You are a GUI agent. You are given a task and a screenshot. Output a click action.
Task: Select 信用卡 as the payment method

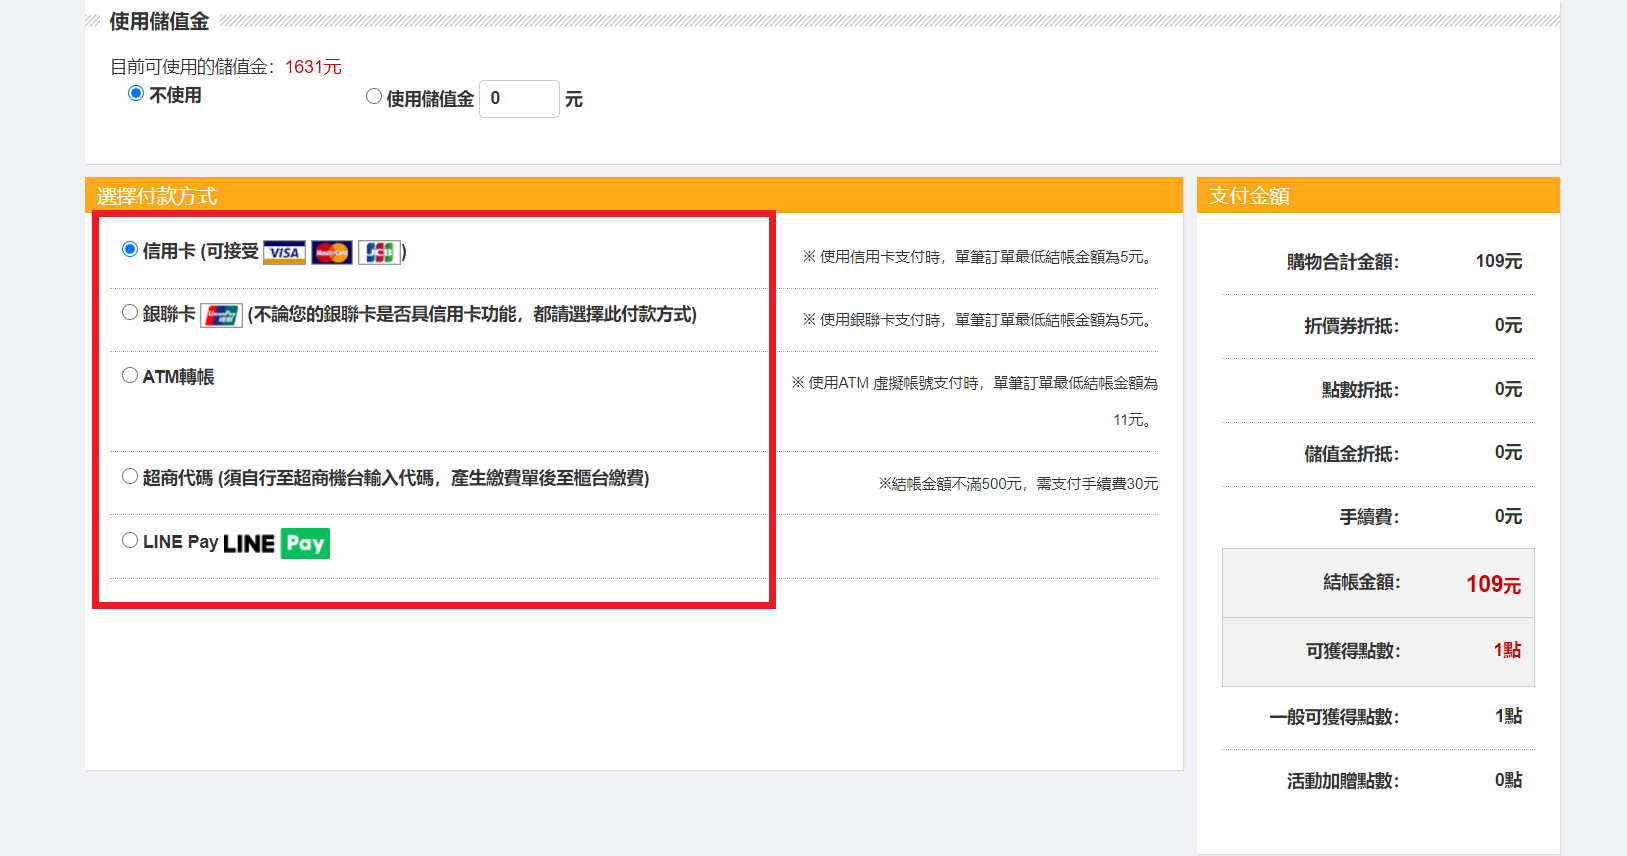(130, 250)
